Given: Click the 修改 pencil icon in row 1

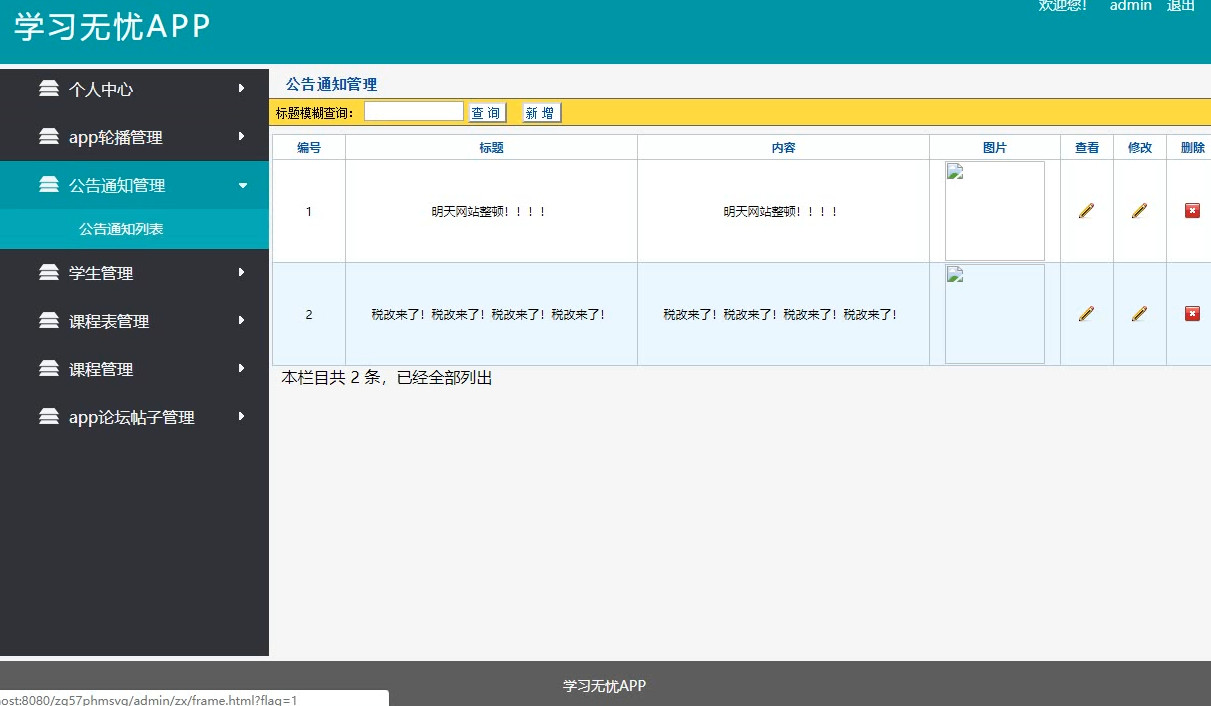Looking at the screenshot, I should [x=1139, y=210].
